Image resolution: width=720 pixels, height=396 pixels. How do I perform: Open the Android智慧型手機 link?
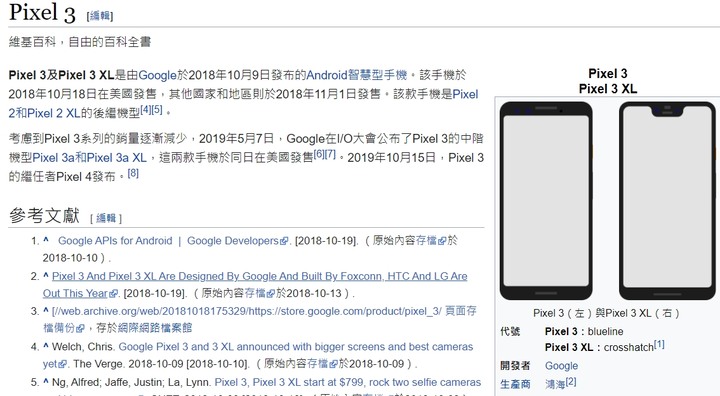tap(356, 75)
